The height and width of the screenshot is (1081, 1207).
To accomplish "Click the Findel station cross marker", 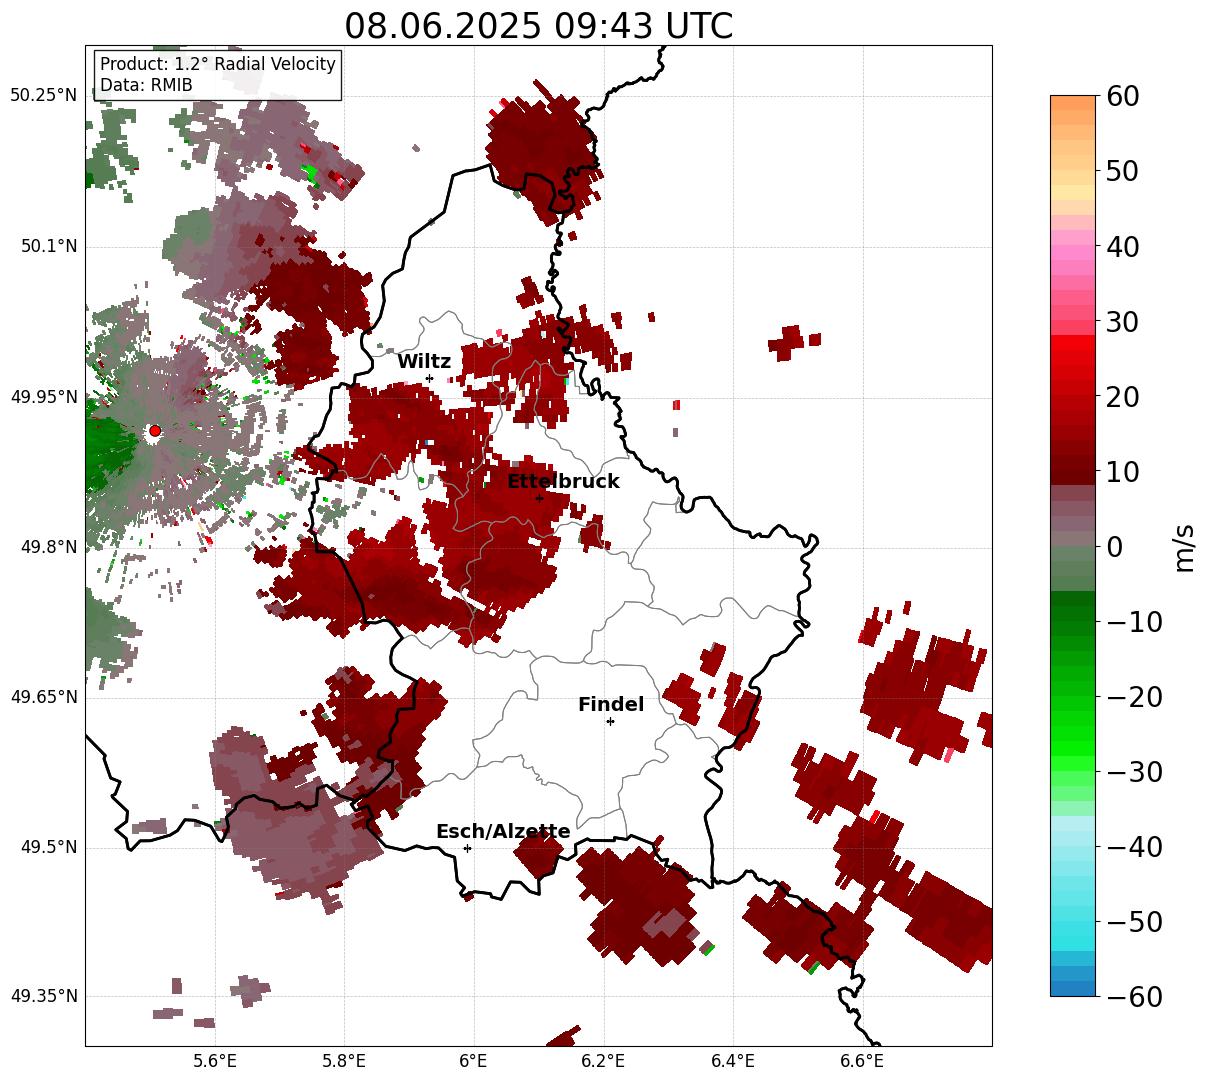I will pos(610,721).
